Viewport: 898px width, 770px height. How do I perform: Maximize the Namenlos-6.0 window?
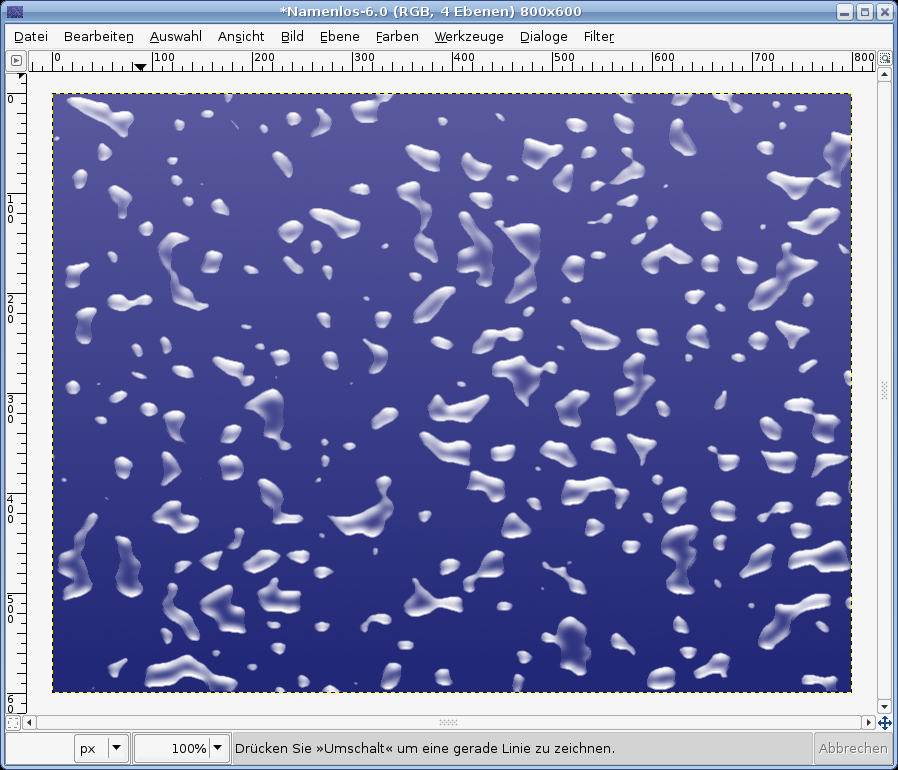click(865, 12)
